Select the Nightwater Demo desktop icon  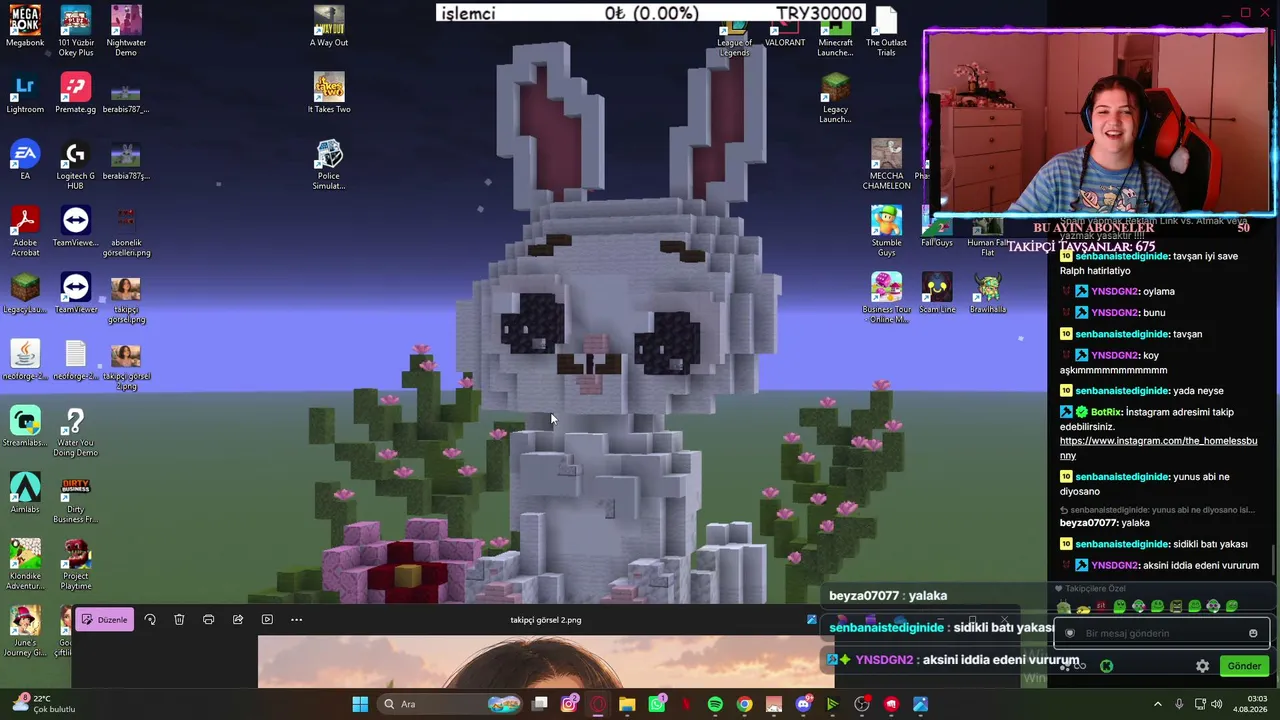tap(125, 30)
